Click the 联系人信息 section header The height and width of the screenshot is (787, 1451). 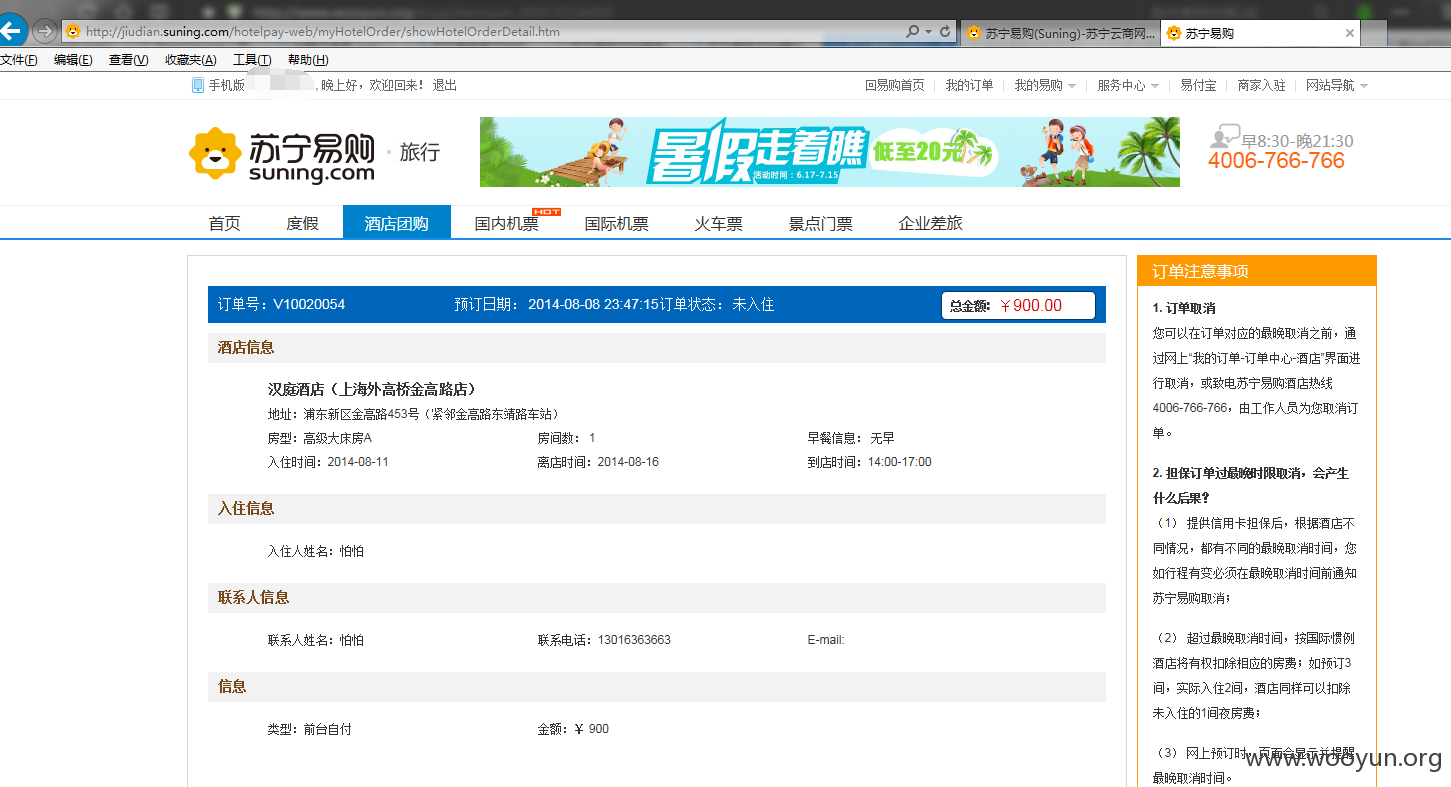[x=657, y=598]
